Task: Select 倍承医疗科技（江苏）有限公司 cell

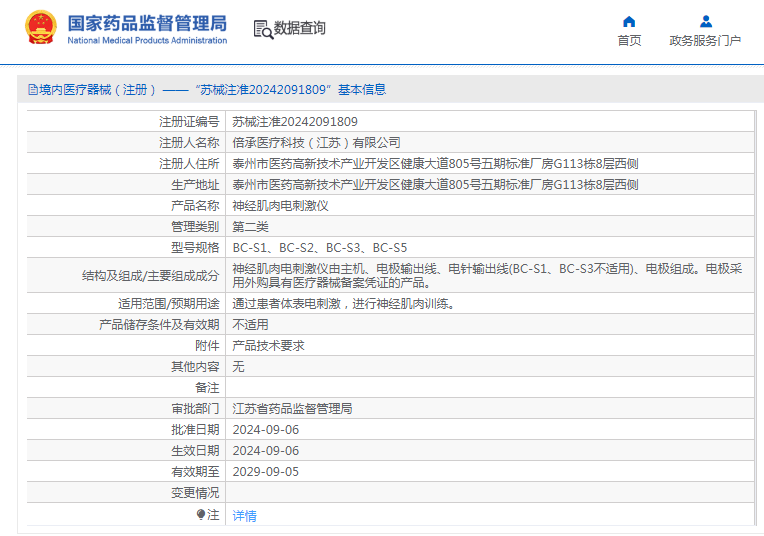Action: [316, 143]
